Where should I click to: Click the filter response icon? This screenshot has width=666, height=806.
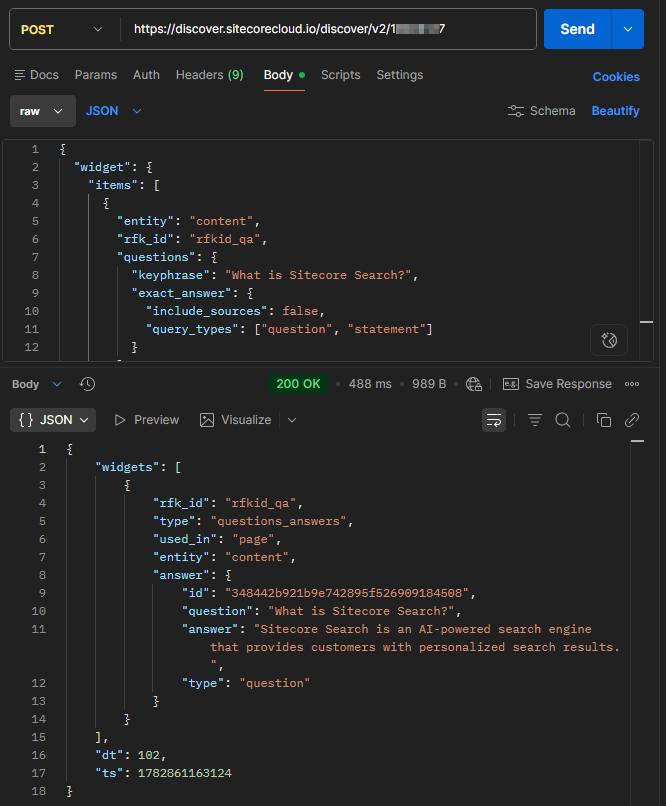tap(535, 420)
